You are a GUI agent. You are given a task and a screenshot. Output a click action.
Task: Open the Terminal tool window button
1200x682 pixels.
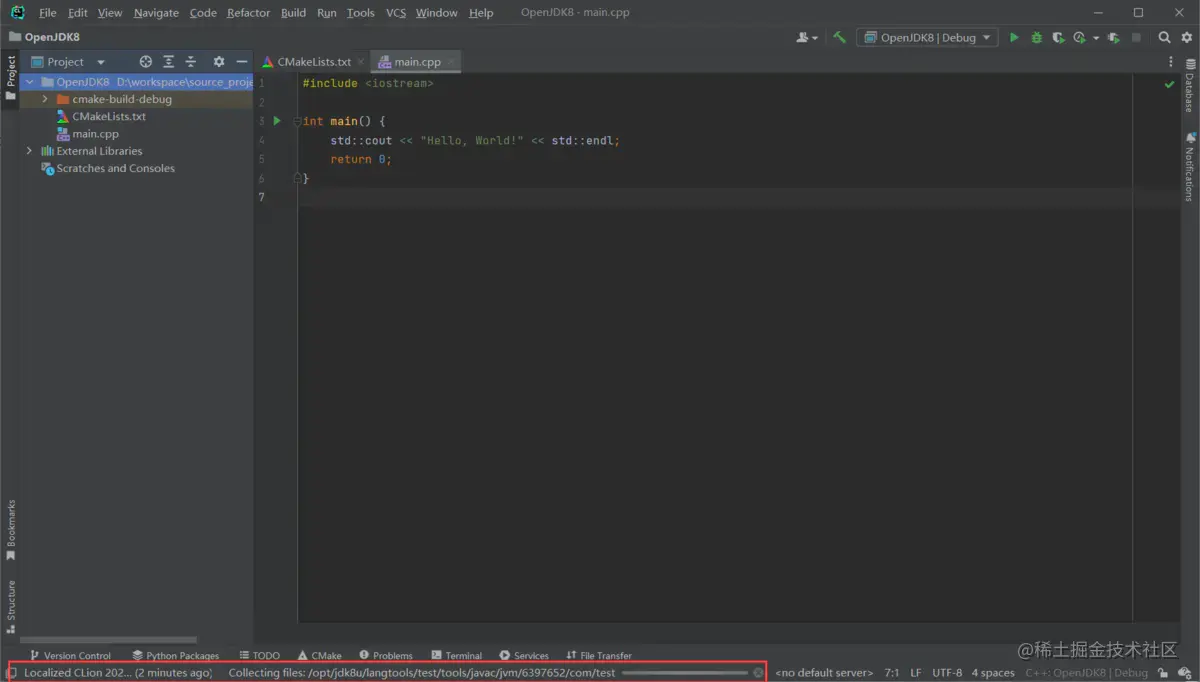click(457, 656)
